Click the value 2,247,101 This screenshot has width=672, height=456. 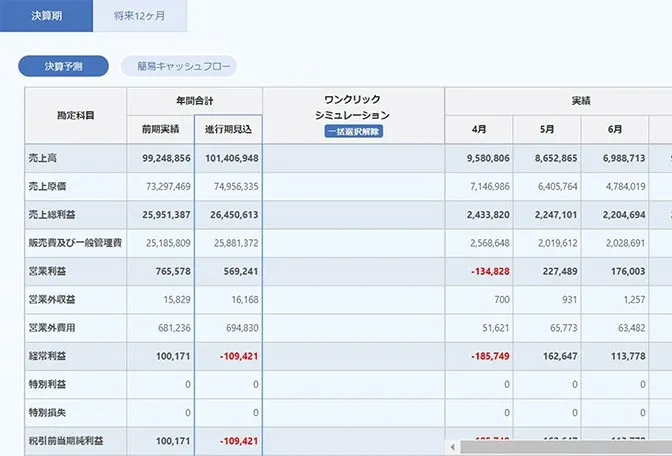[x=556, y=215]
